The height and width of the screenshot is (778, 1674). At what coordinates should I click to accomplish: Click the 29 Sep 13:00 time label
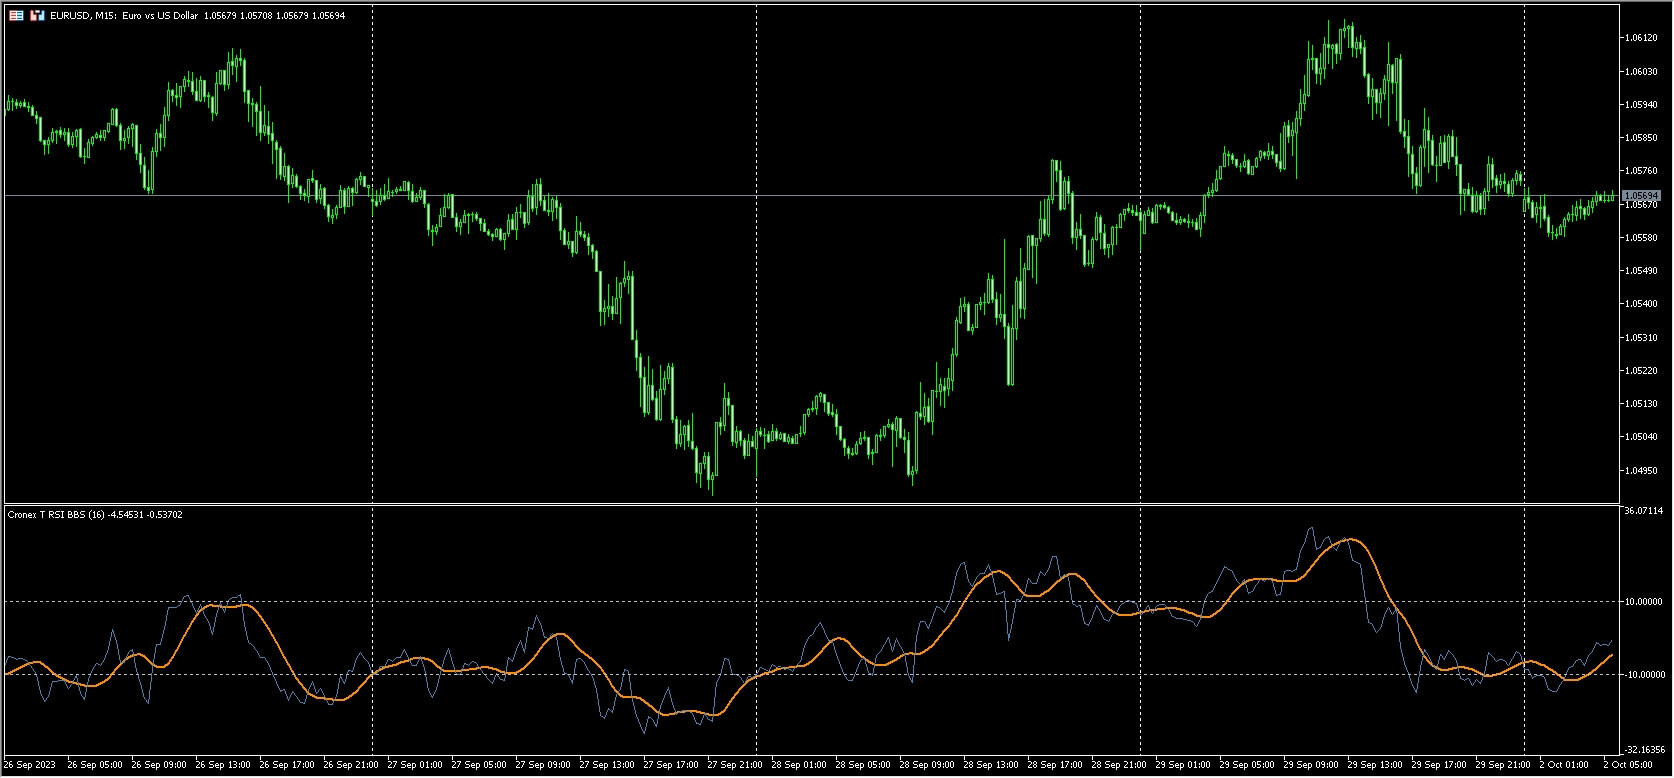1375,765
